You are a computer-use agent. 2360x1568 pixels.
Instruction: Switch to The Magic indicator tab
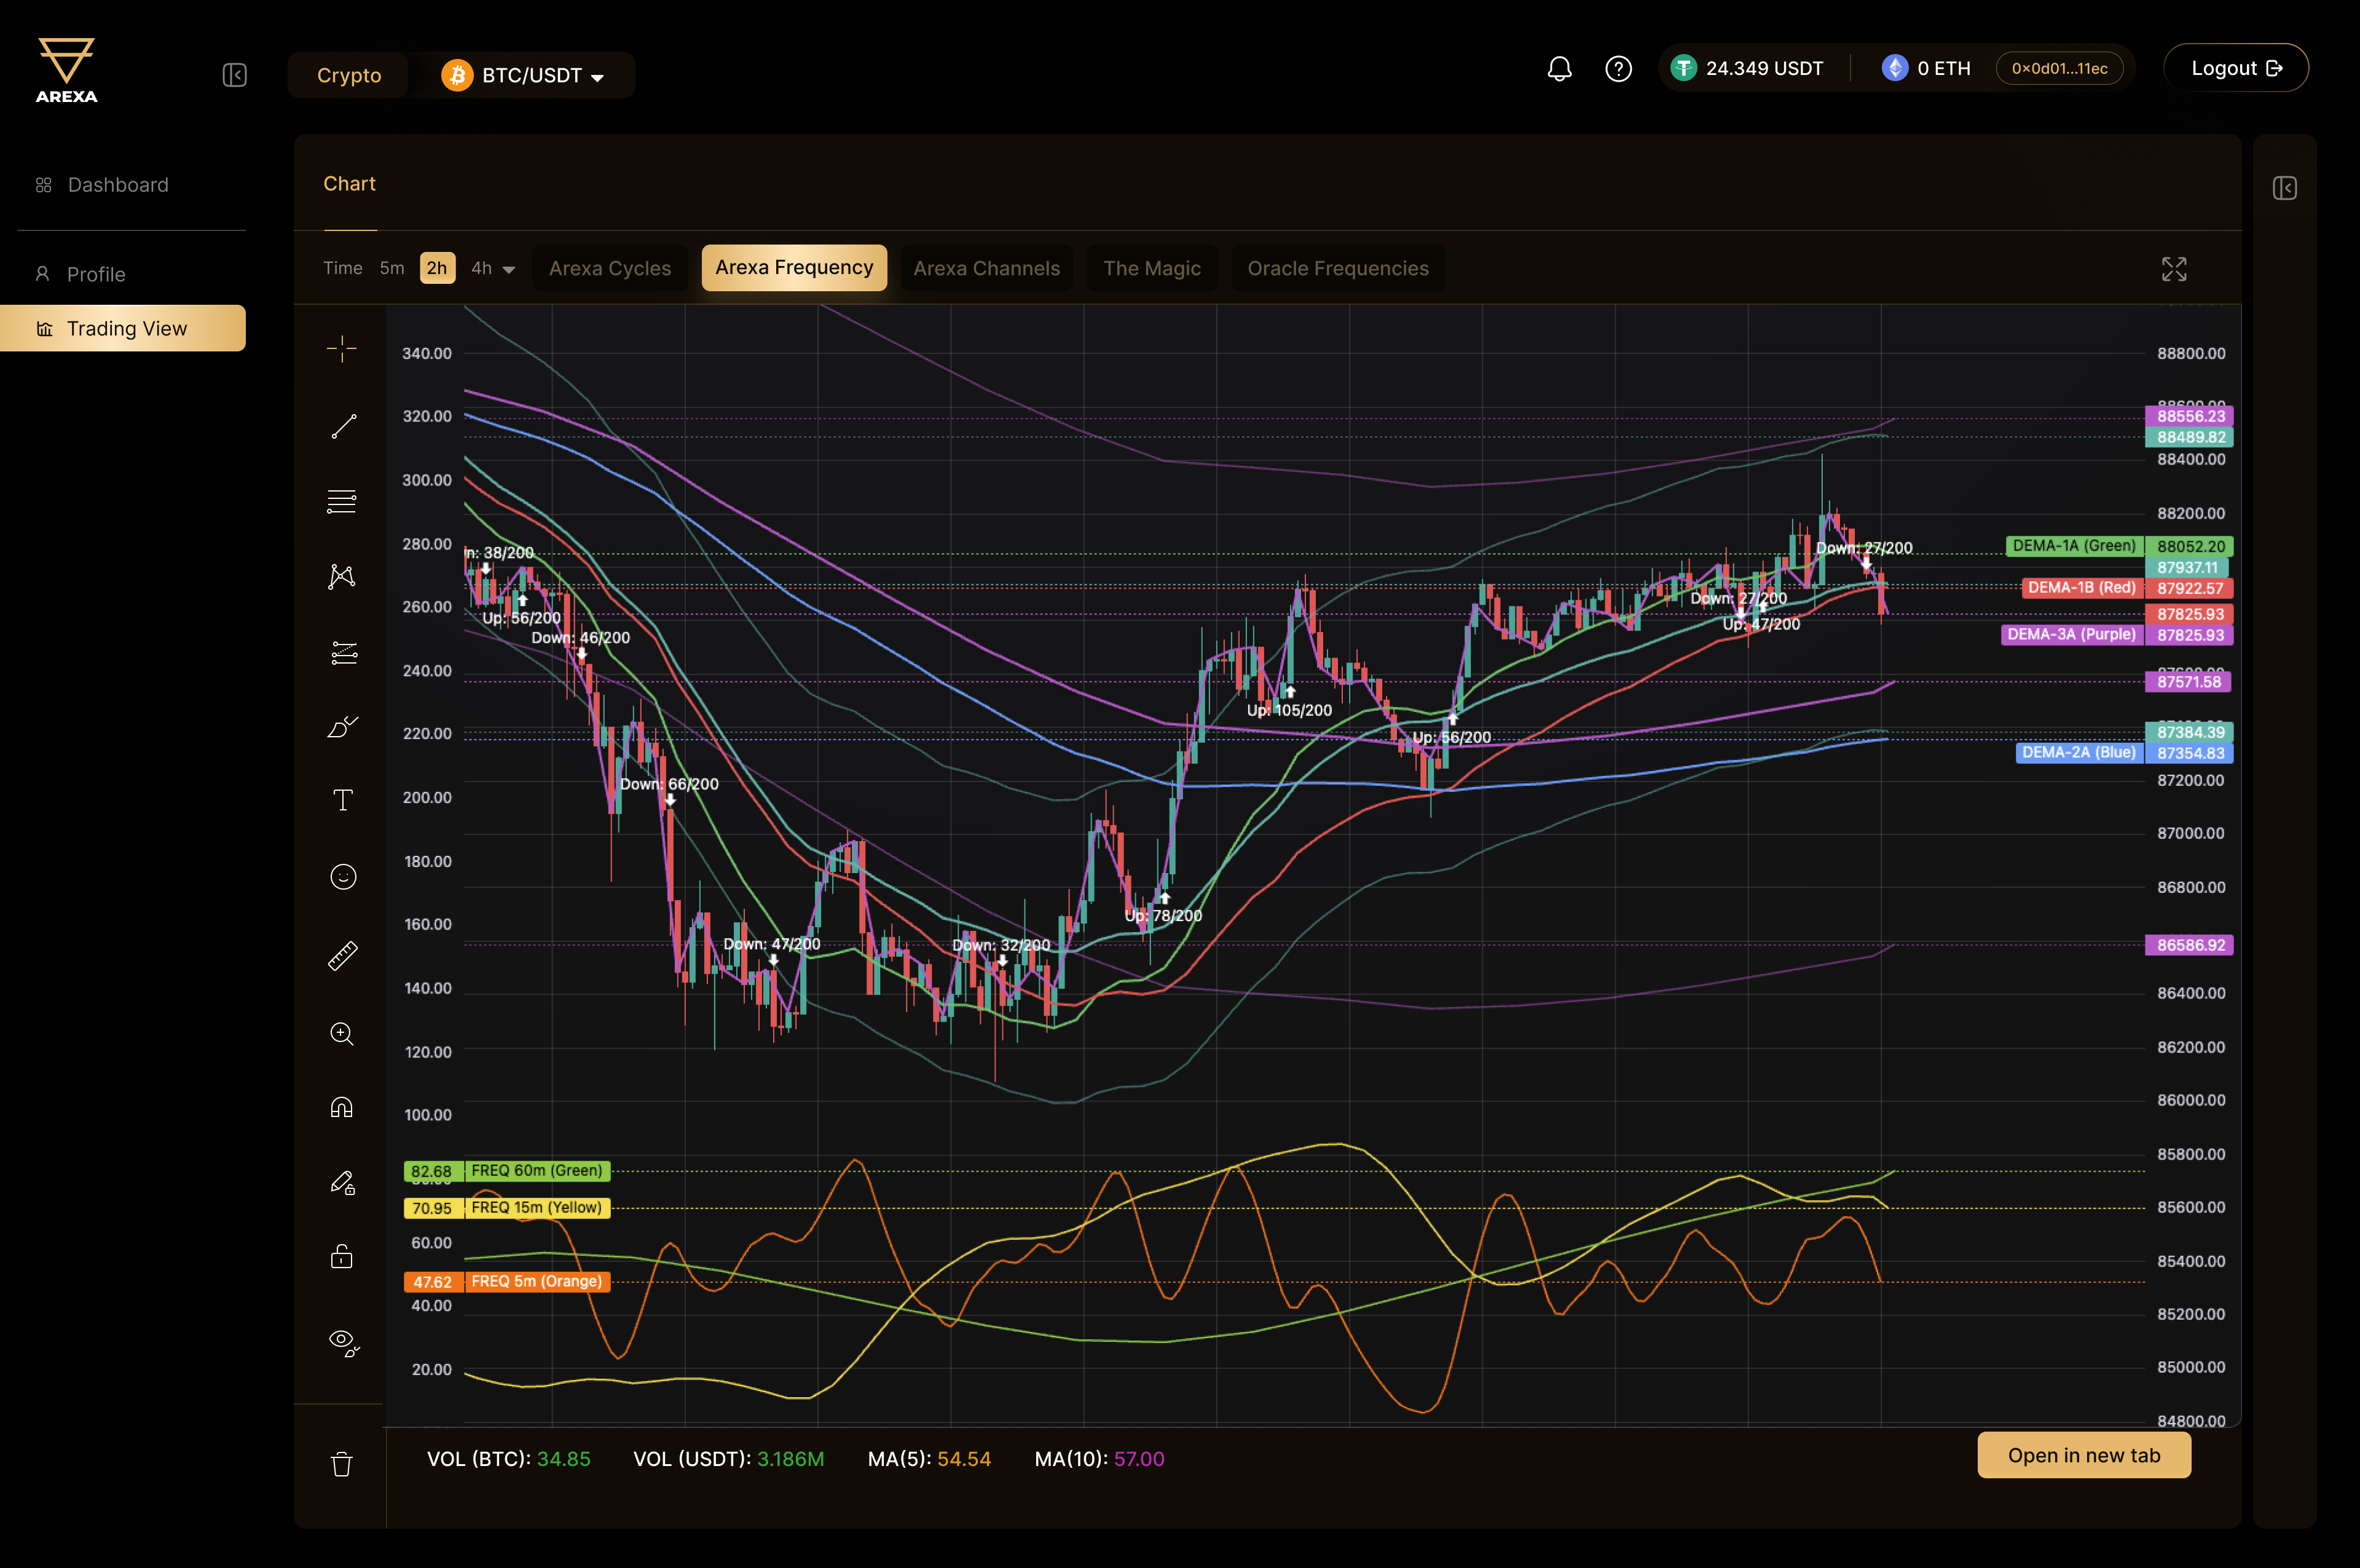(x=1151, y=268)
